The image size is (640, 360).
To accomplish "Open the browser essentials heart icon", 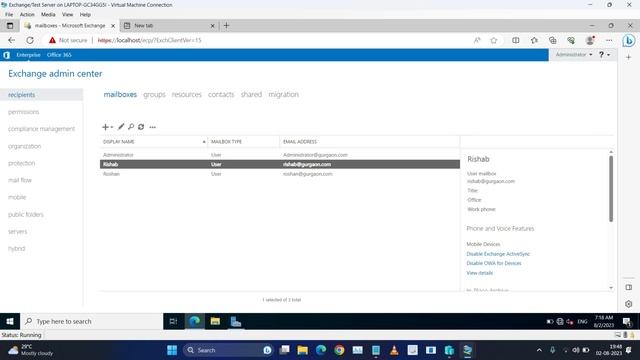I will tap(571, 40).
